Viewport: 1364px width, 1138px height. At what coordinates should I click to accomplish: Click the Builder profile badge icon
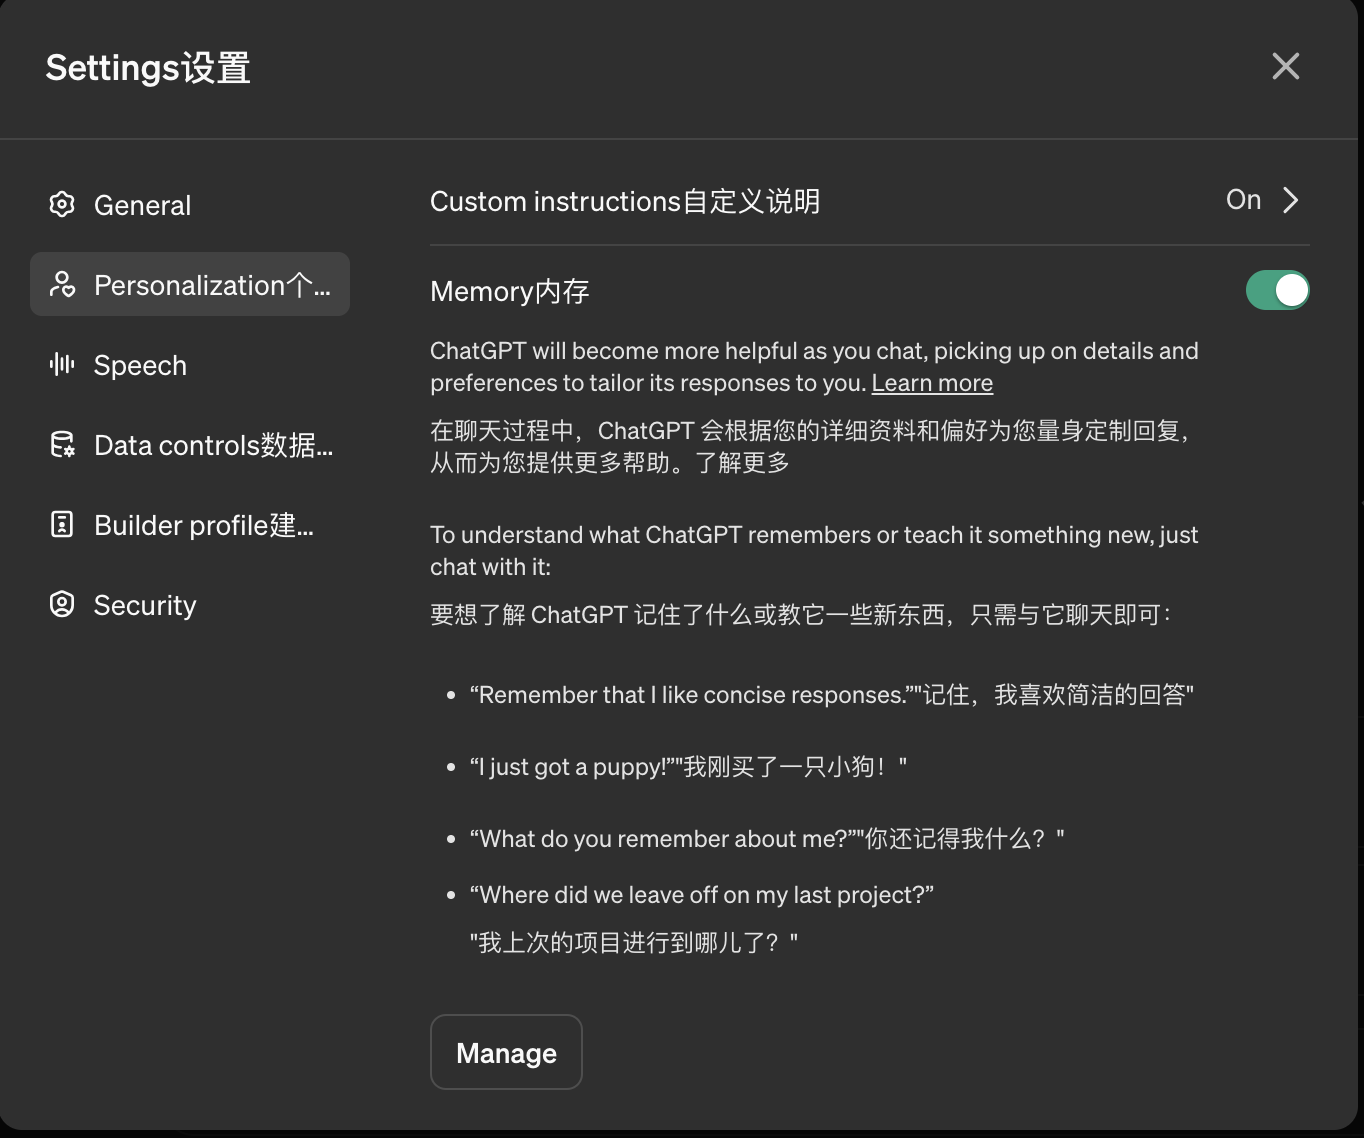pyautogui.click(x=62, y=524)
